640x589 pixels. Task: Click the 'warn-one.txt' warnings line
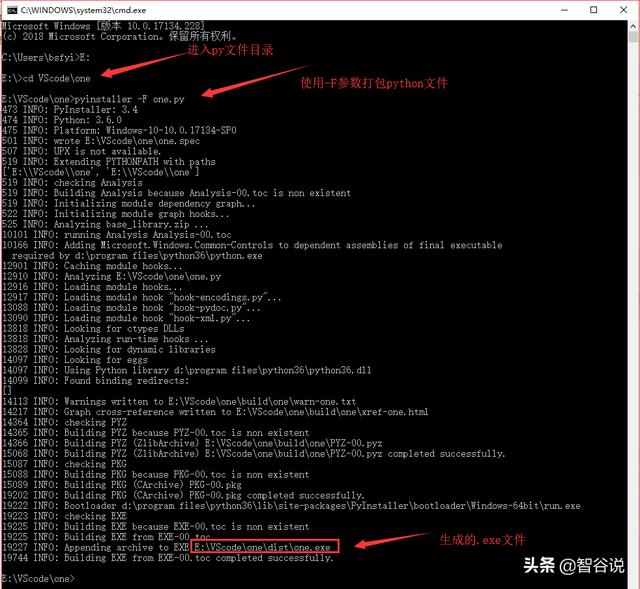[x=179, y=402]
